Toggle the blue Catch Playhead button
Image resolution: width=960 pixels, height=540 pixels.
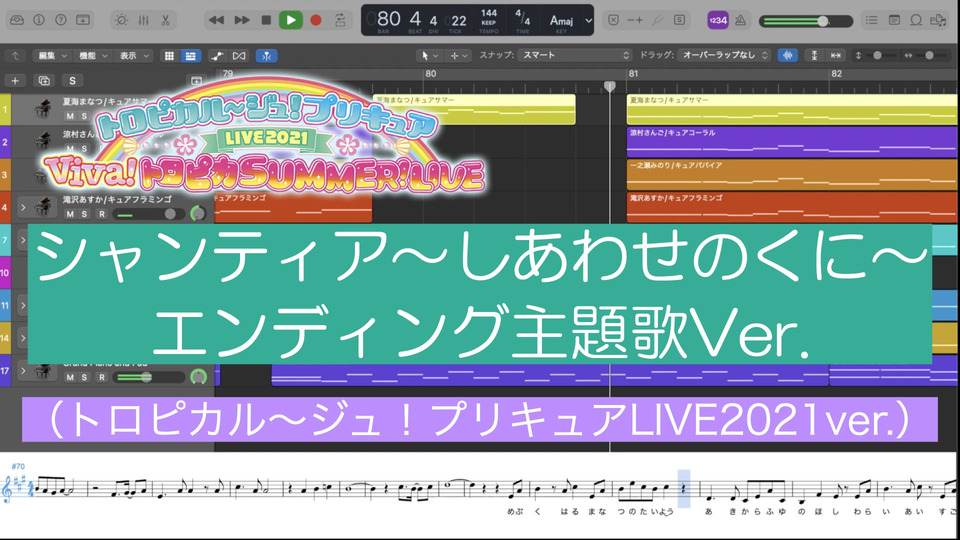pyautogui.click(x=266, y=56)
